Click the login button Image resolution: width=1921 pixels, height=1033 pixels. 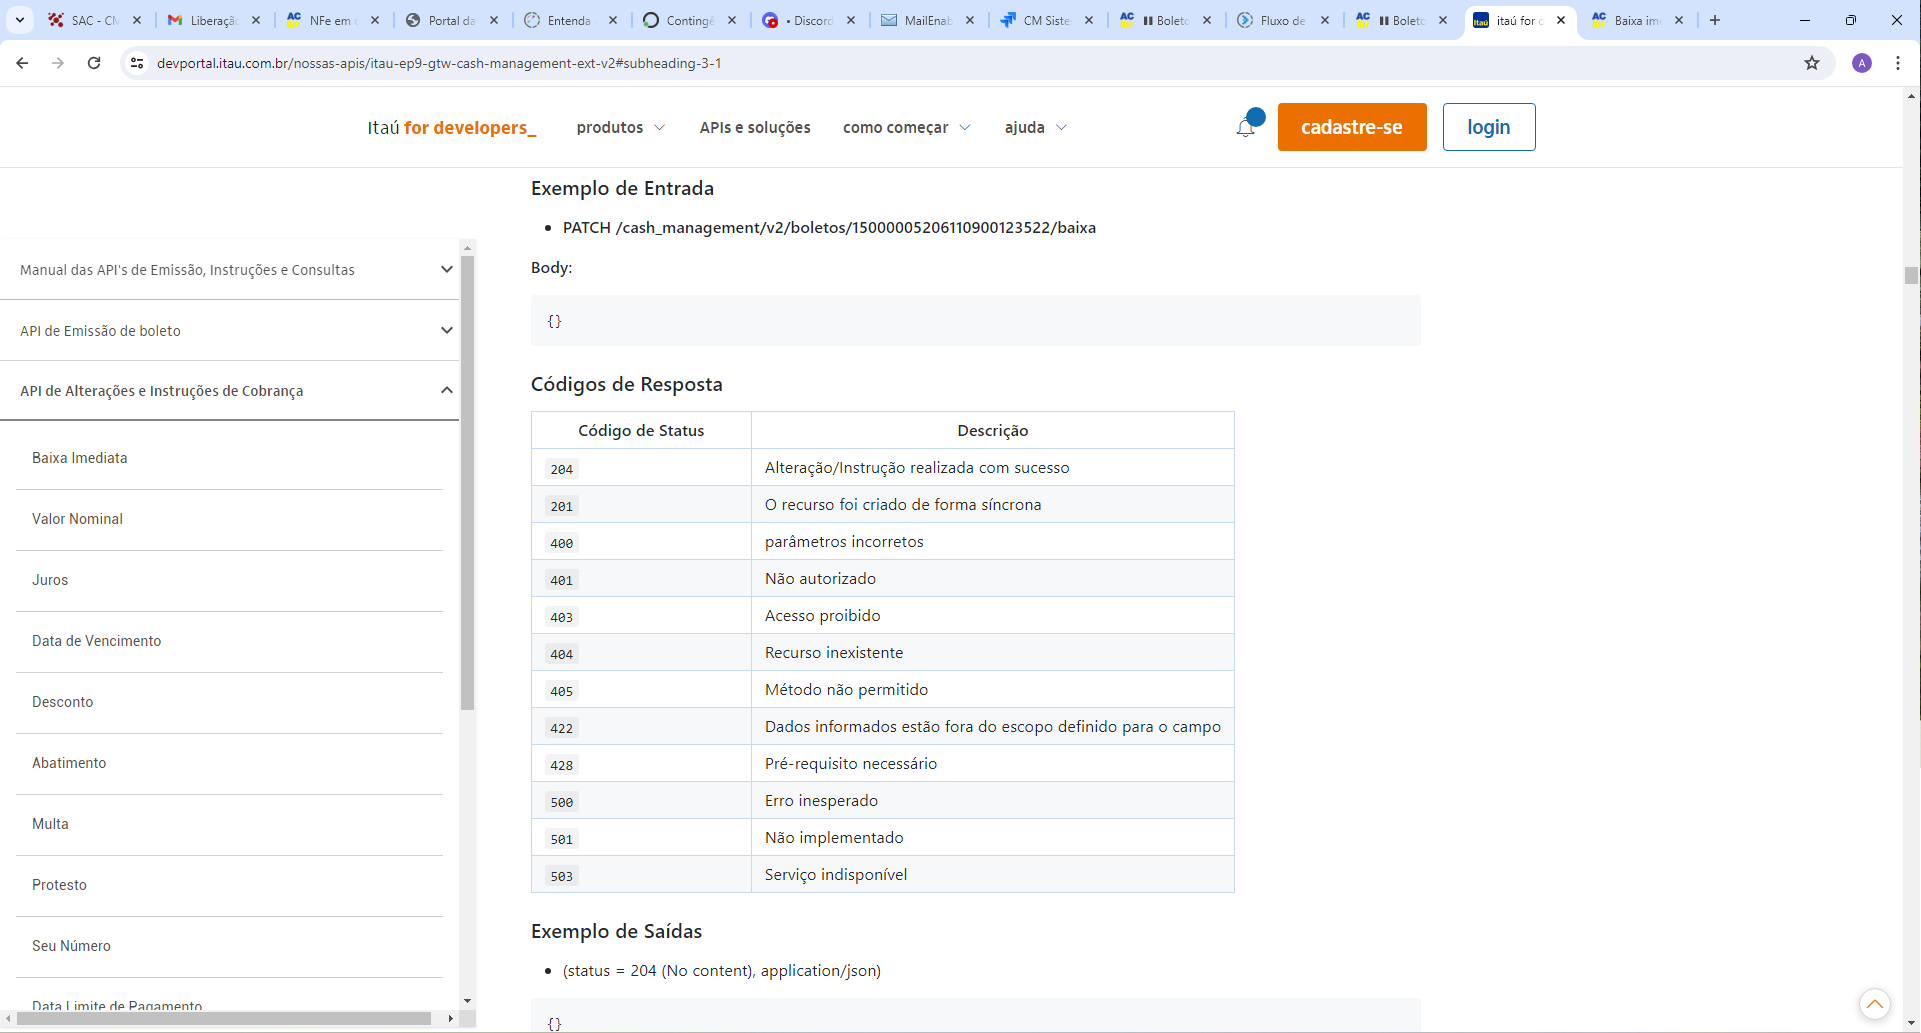tap(1489, 127)
